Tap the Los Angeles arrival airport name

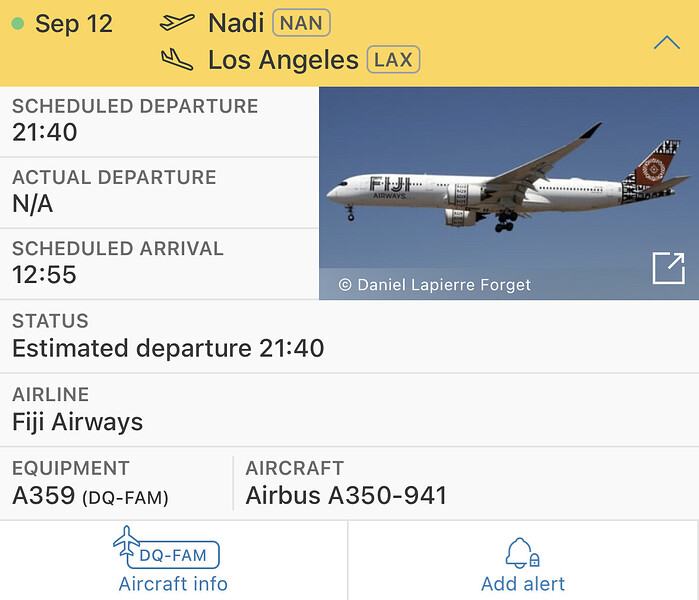(284, 60)
